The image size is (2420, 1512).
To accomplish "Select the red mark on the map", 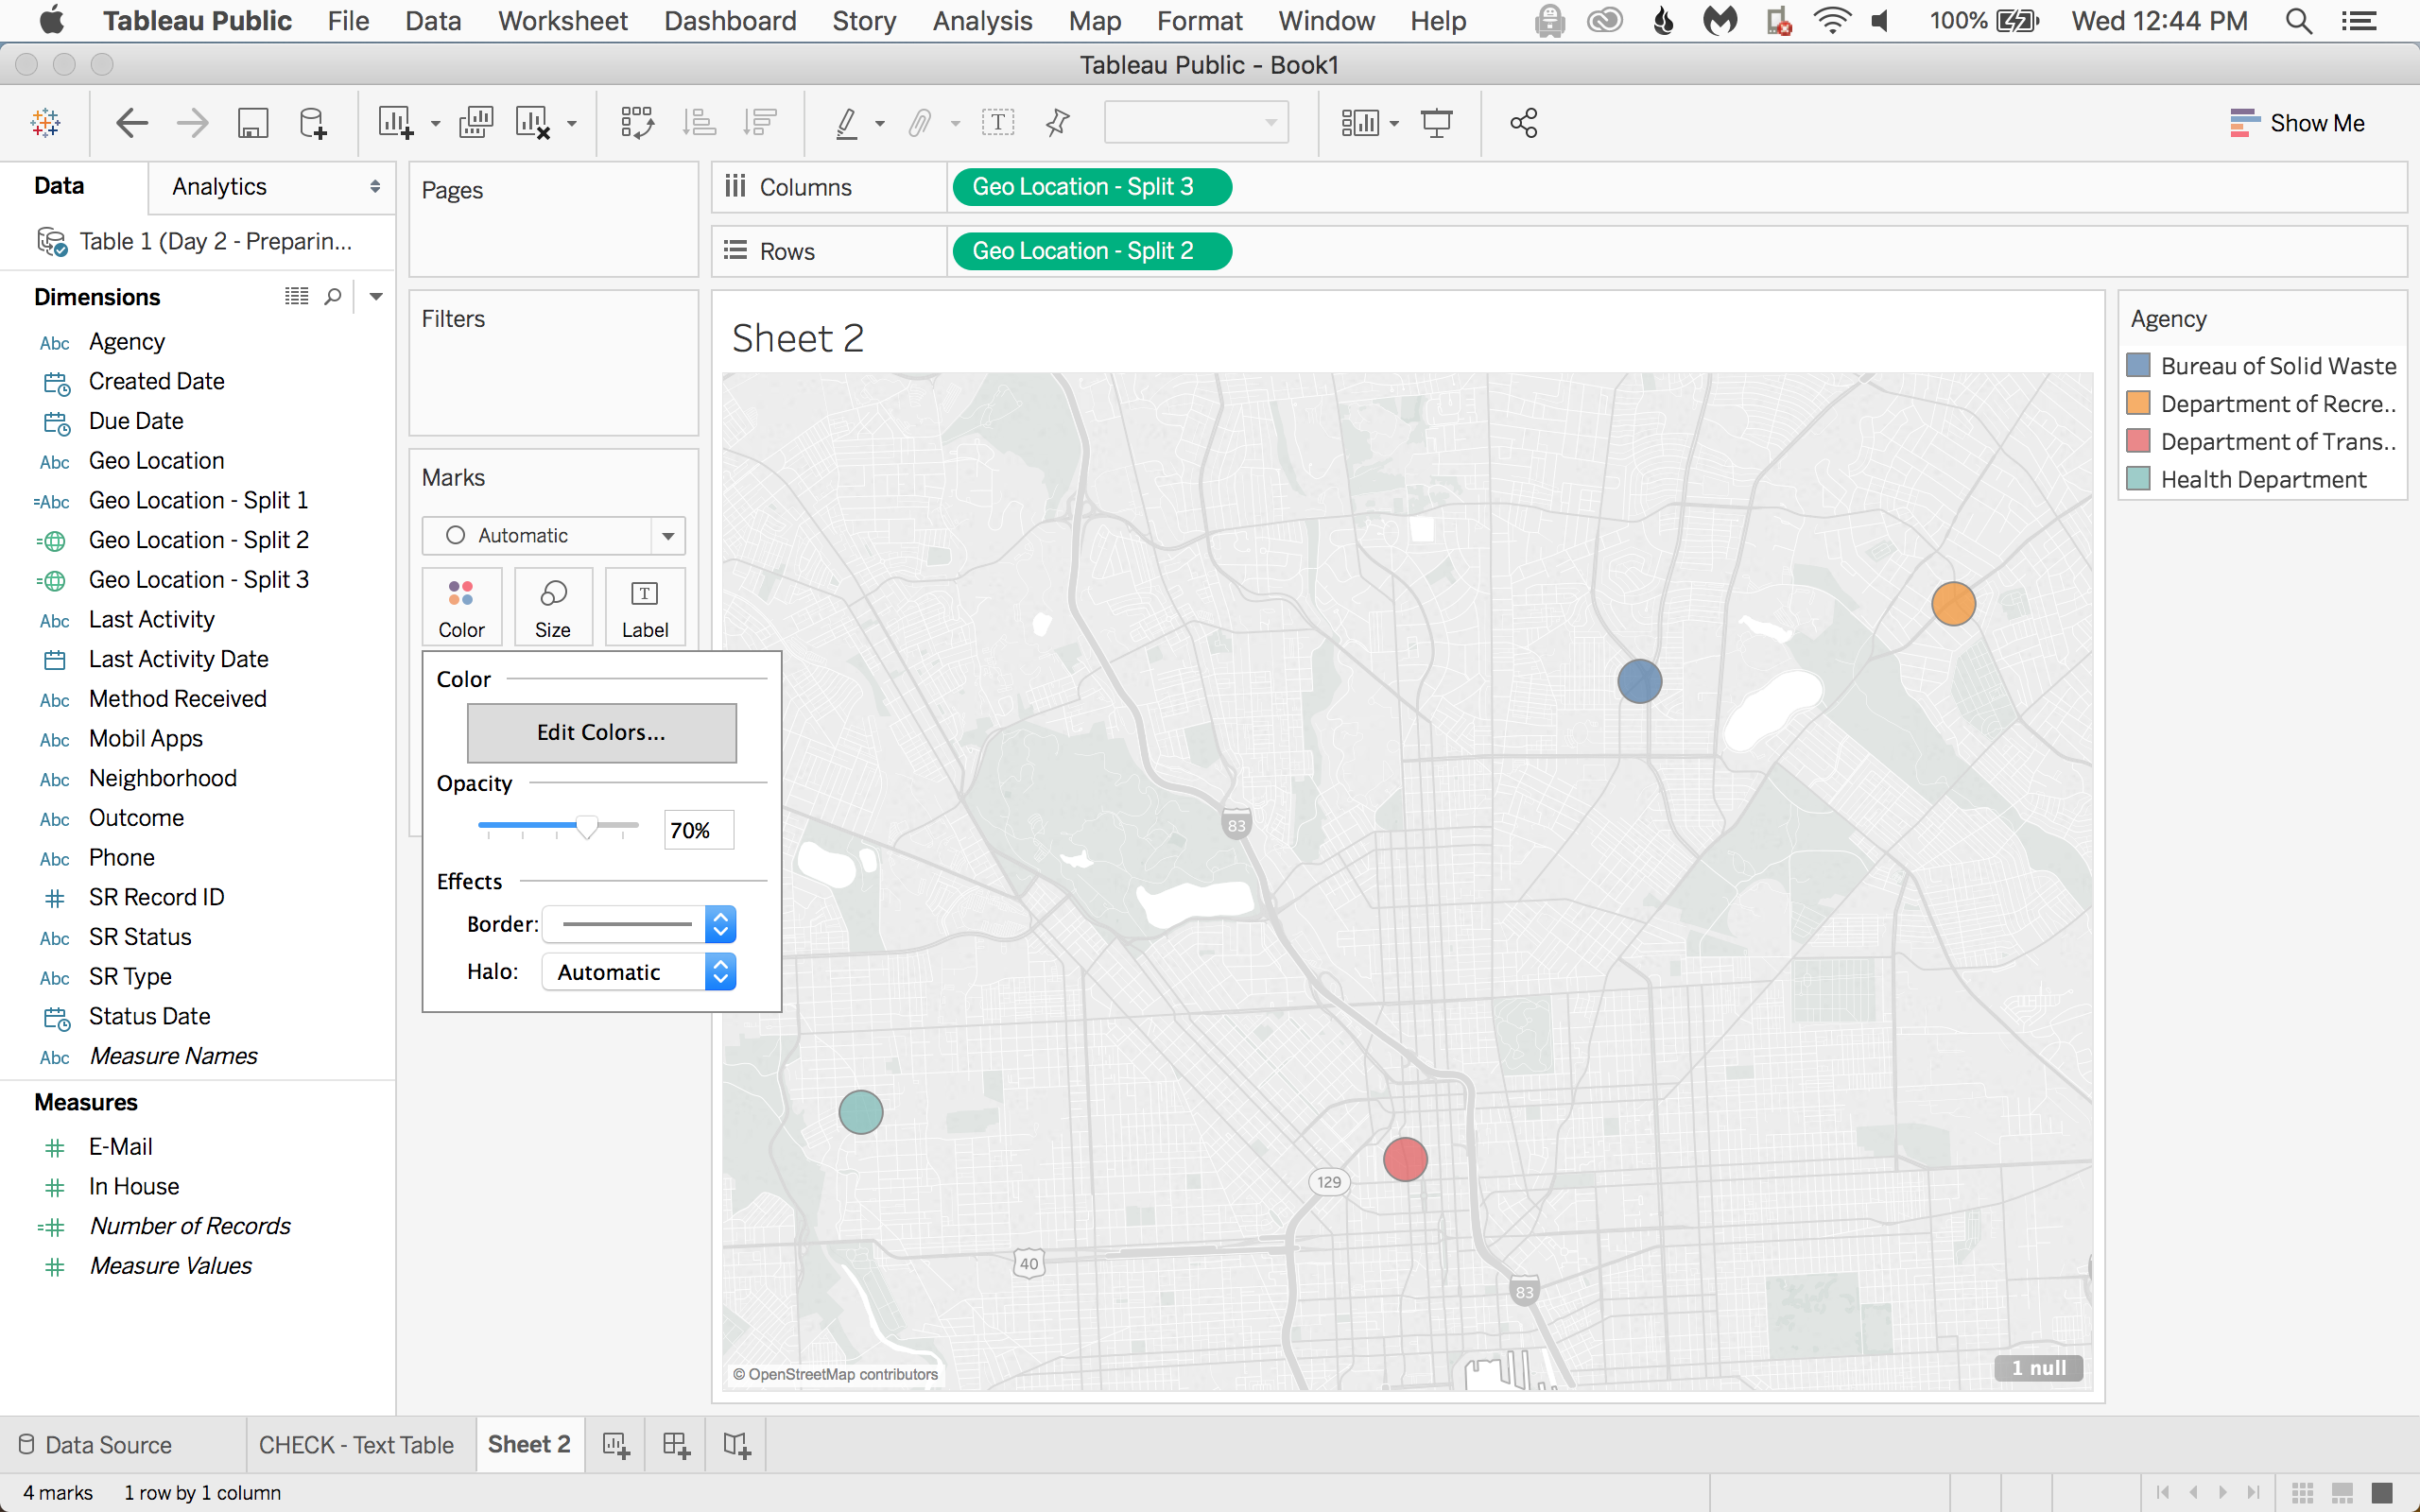I will point(1405,1160).
